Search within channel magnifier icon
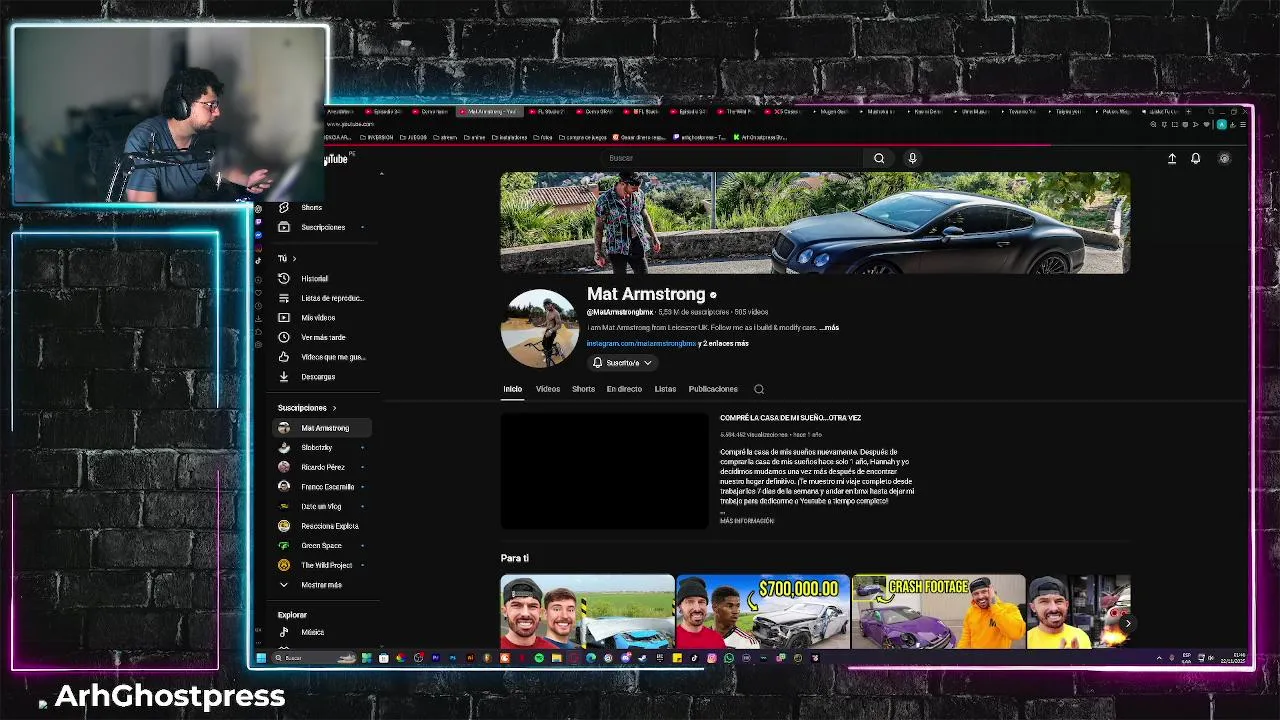 point(759,389)
